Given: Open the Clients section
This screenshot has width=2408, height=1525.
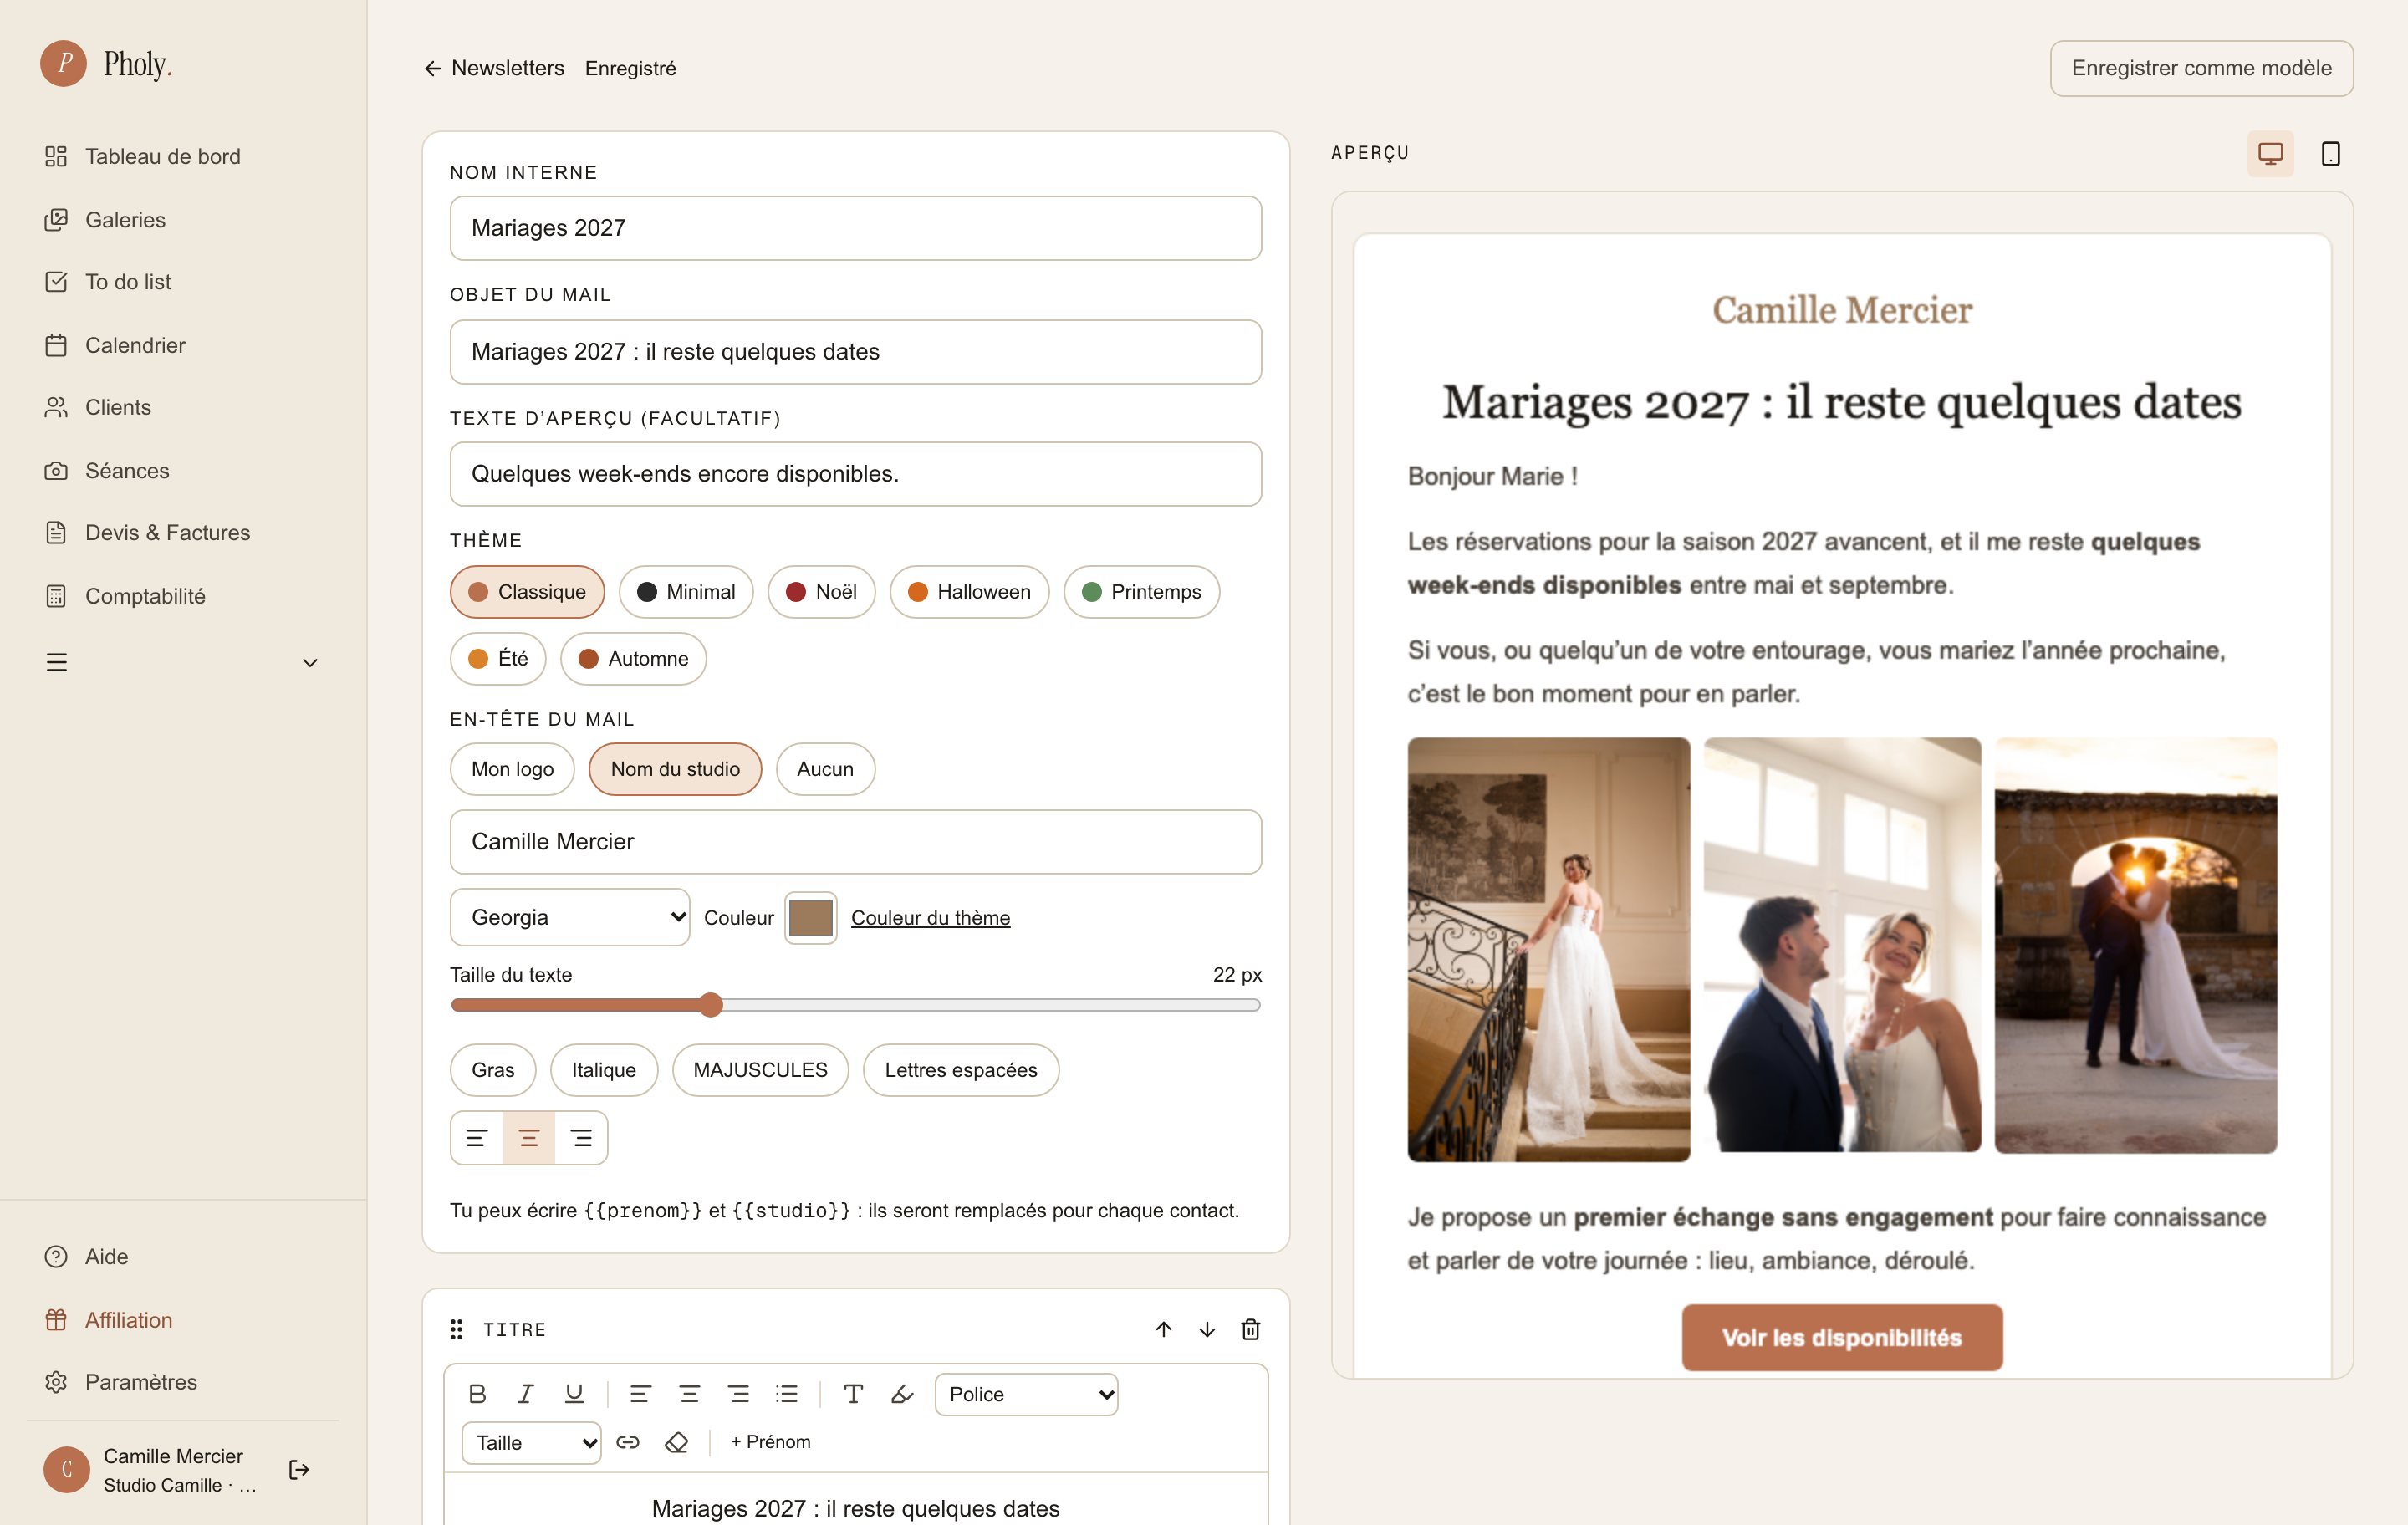Looking at the screenshot, I should tap(98, 407).
